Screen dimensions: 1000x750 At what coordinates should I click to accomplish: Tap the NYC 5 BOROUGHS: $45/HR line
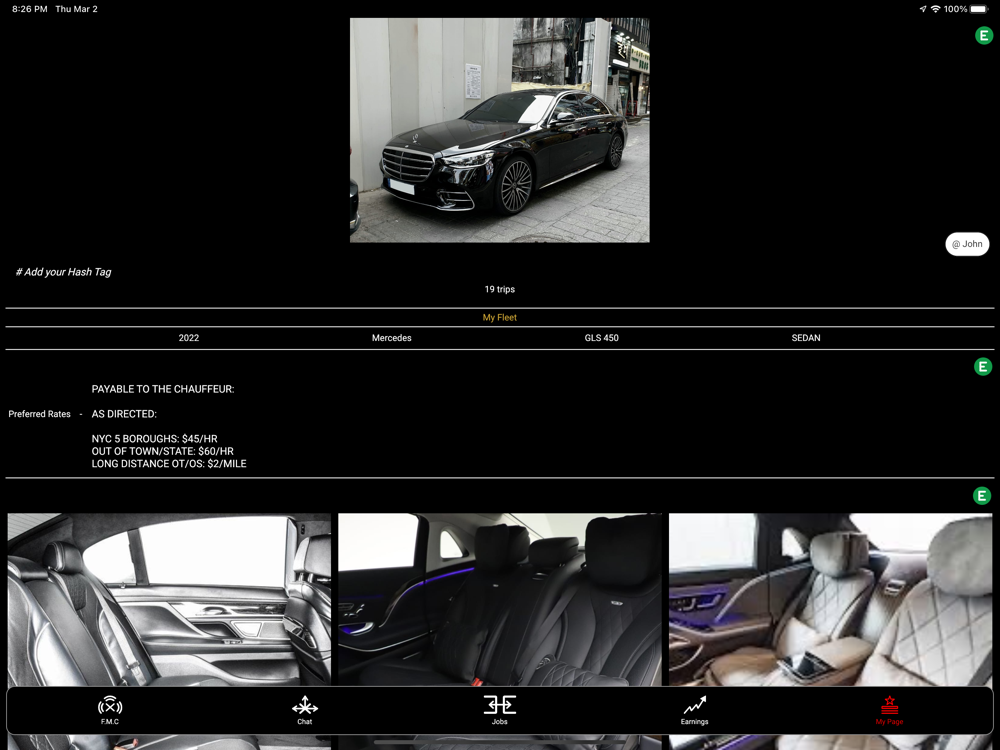coord(154,439)
